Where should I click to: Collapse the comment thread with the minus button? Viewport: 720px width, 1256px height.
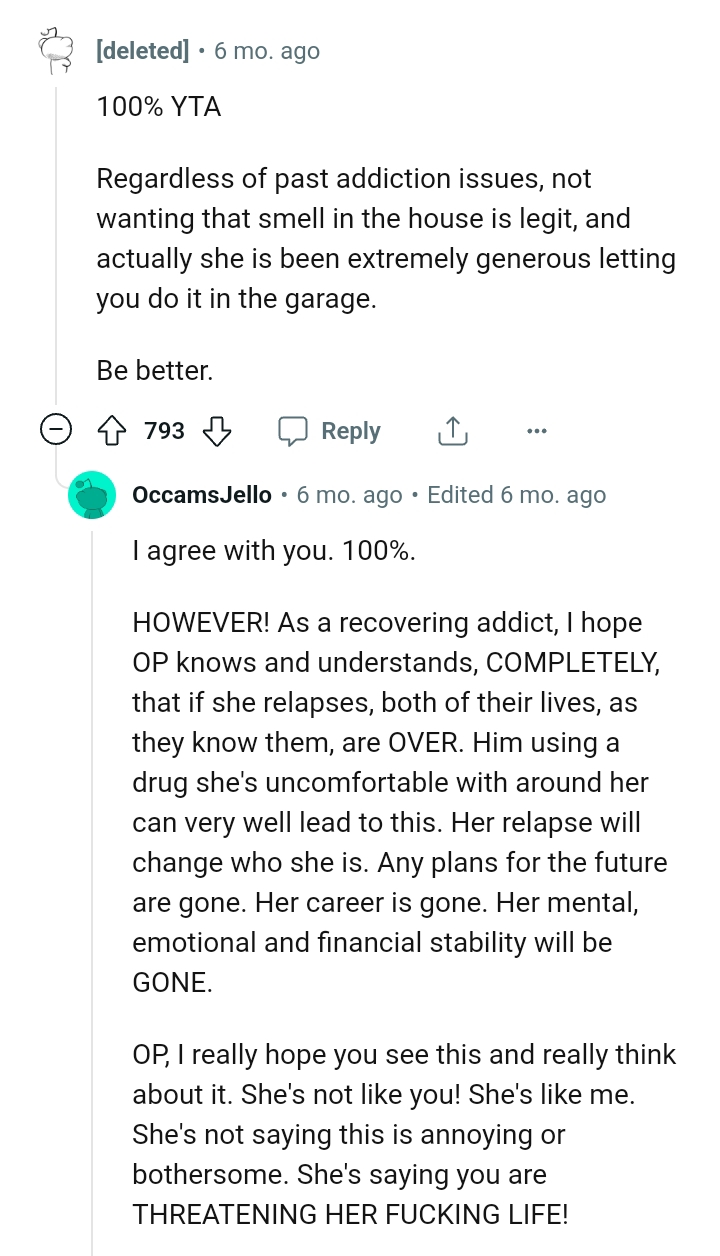57,430
